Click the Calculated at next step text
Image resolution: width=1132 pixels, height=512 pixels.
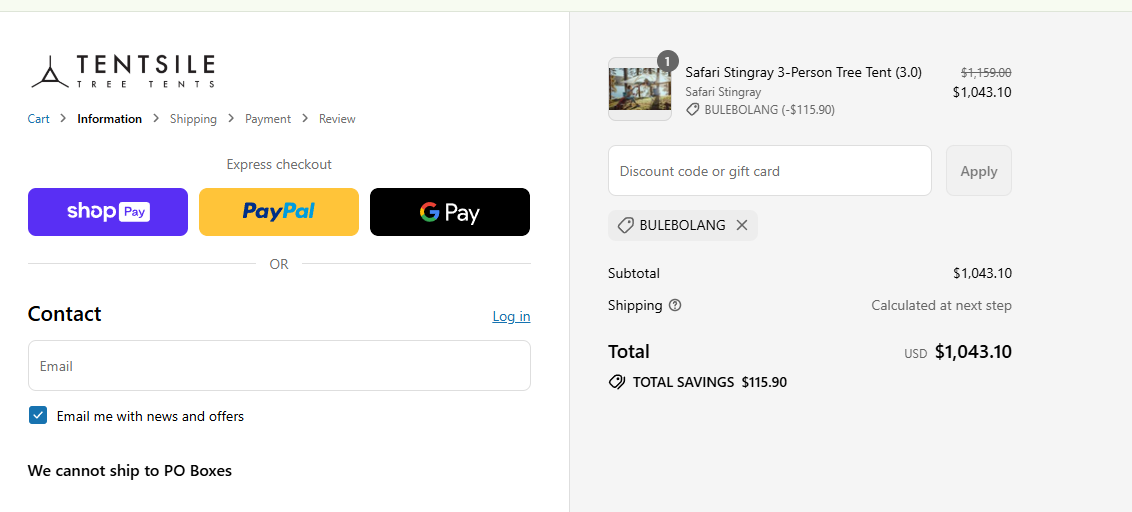[x=941, y=305]
